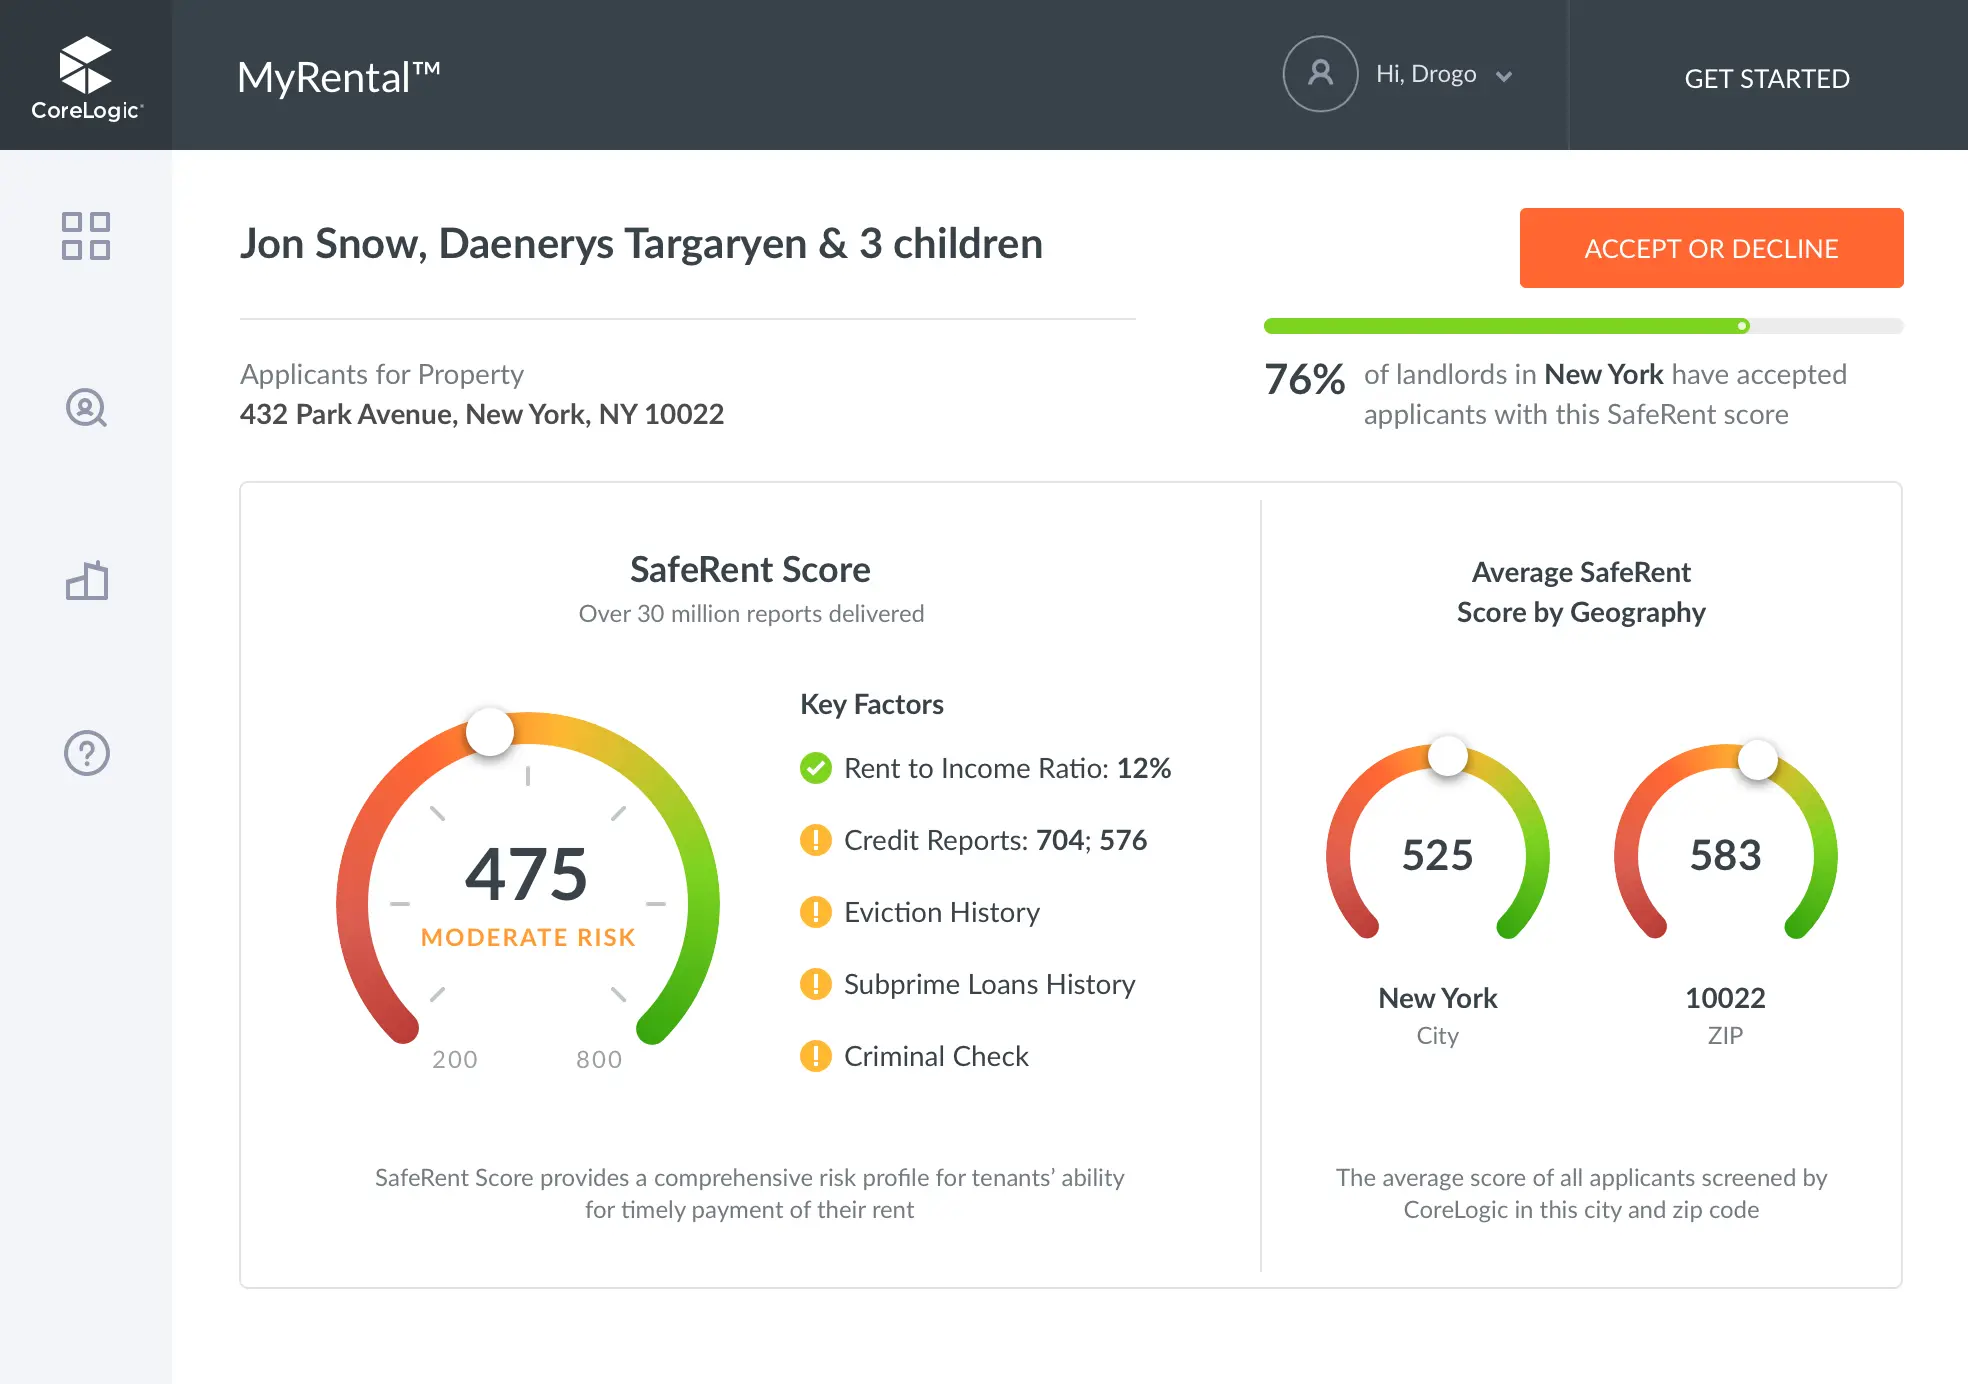Click the 76% acceptance progress bar handle
Screen dimensions: 1968x1384
1743,326
